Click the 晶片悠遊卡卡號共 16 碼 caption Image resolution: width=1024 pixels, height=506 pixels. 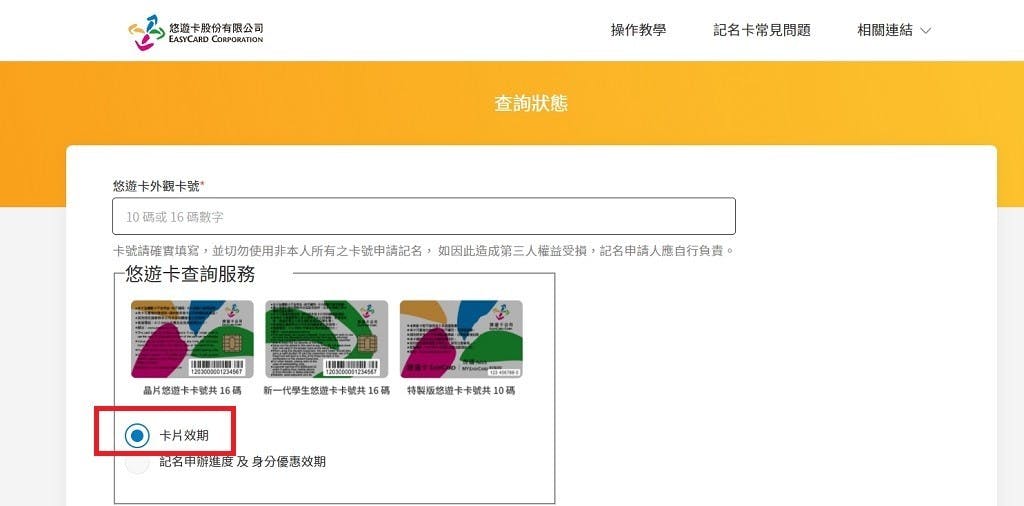[x=192, y=391]
